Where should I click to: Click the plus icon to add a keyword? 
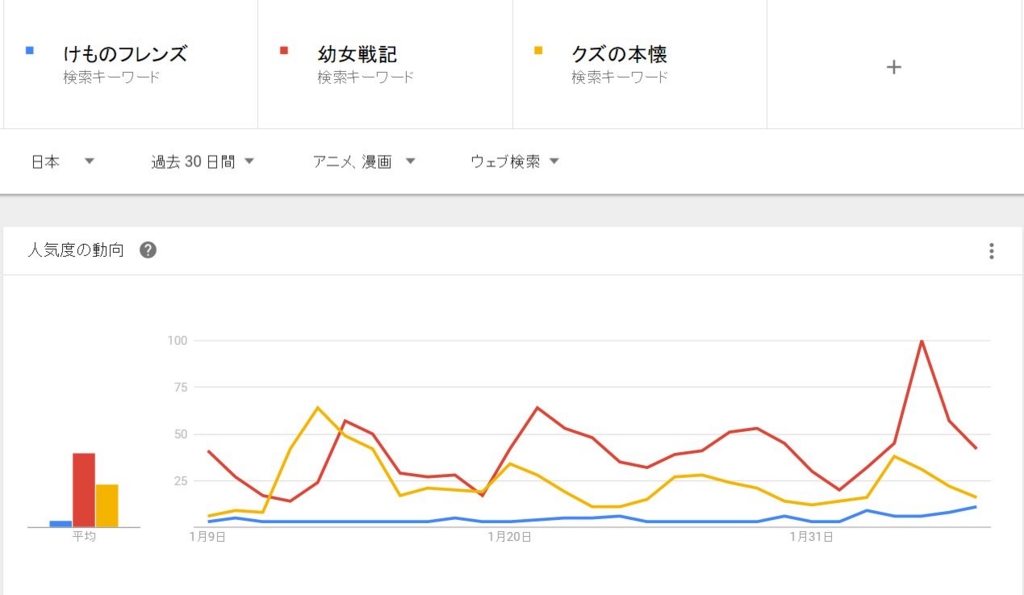point(893,67)
